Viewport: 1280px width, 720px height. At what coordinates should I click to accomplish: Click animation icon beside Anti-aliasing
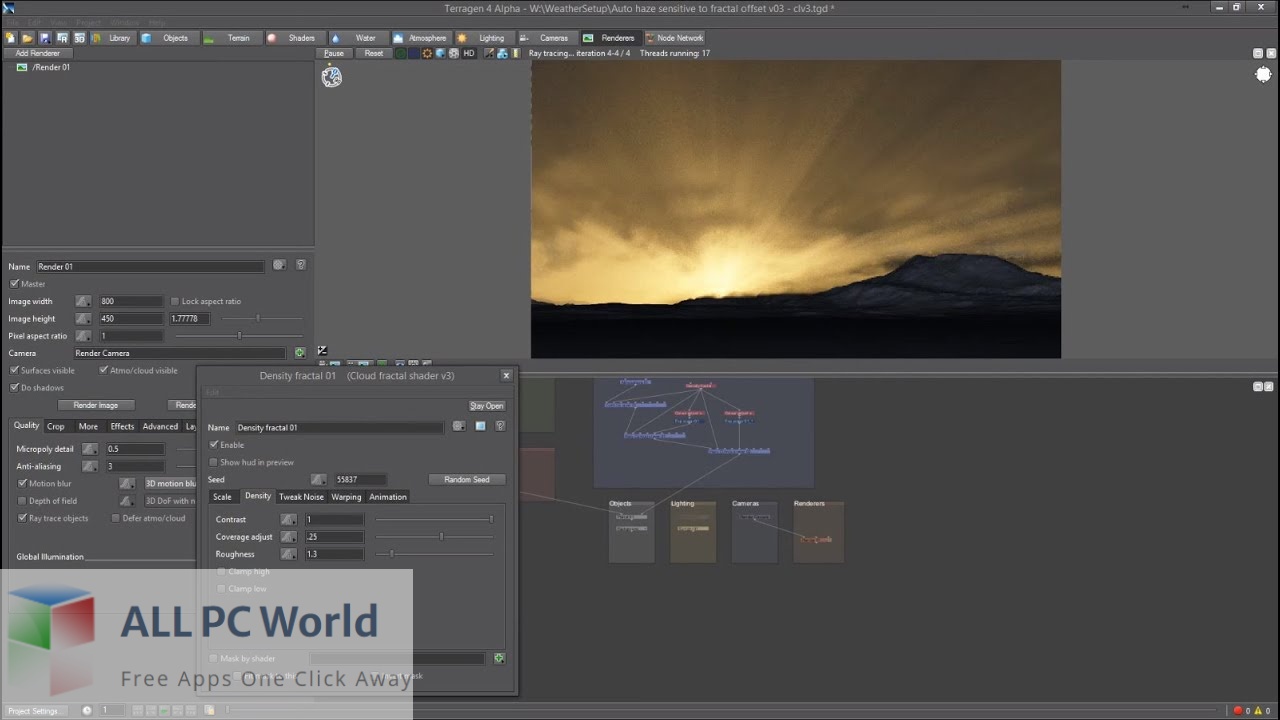click(x=90, y=466)
